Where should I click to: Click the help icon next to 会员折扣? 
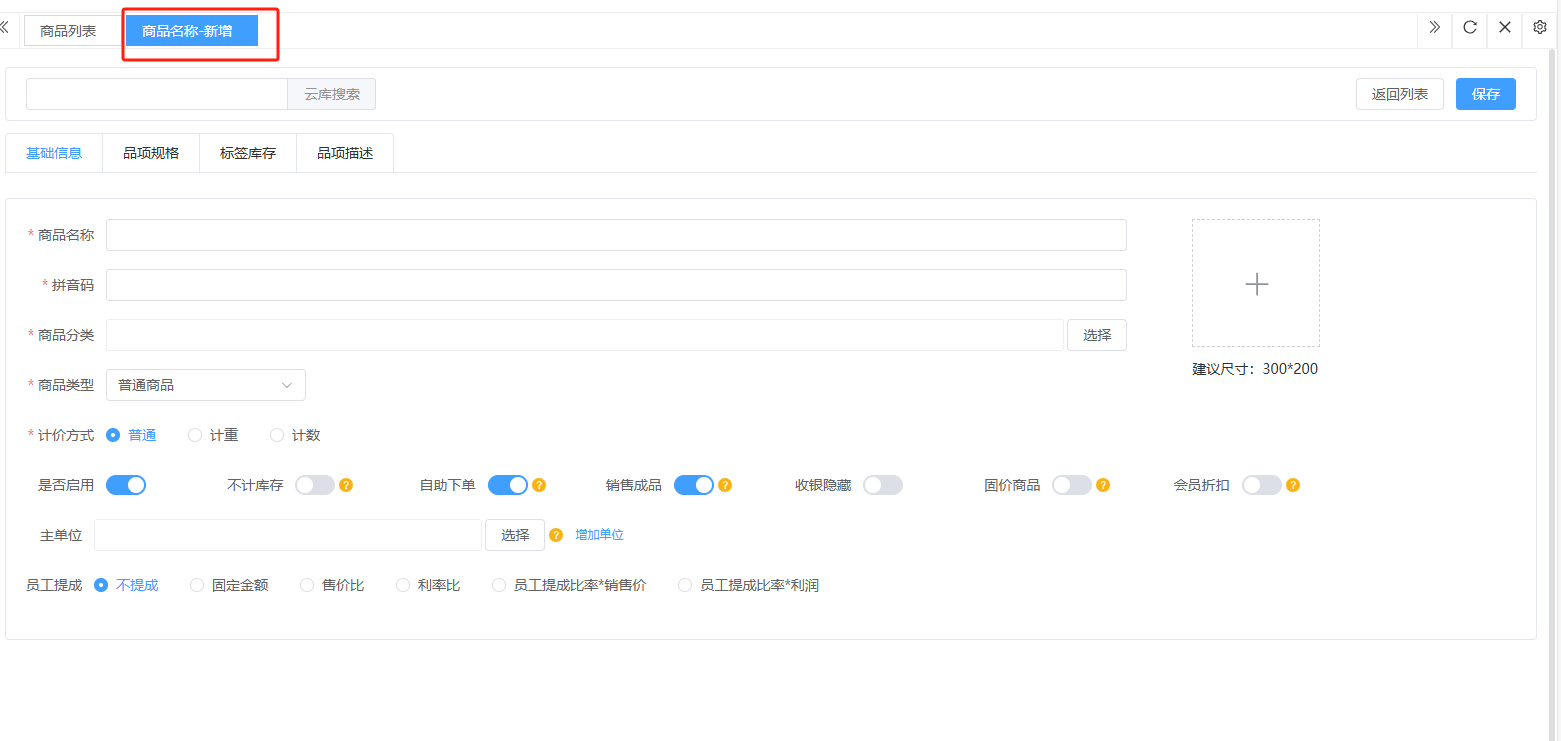[1292, 486]
